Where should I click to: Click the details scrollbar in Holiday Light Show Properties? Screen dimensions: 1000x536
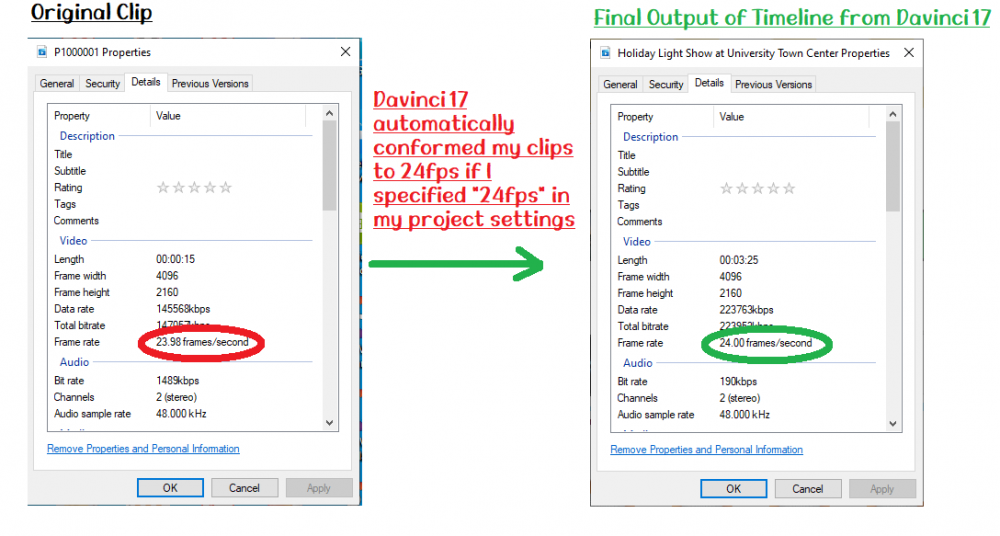click(893, 170)
